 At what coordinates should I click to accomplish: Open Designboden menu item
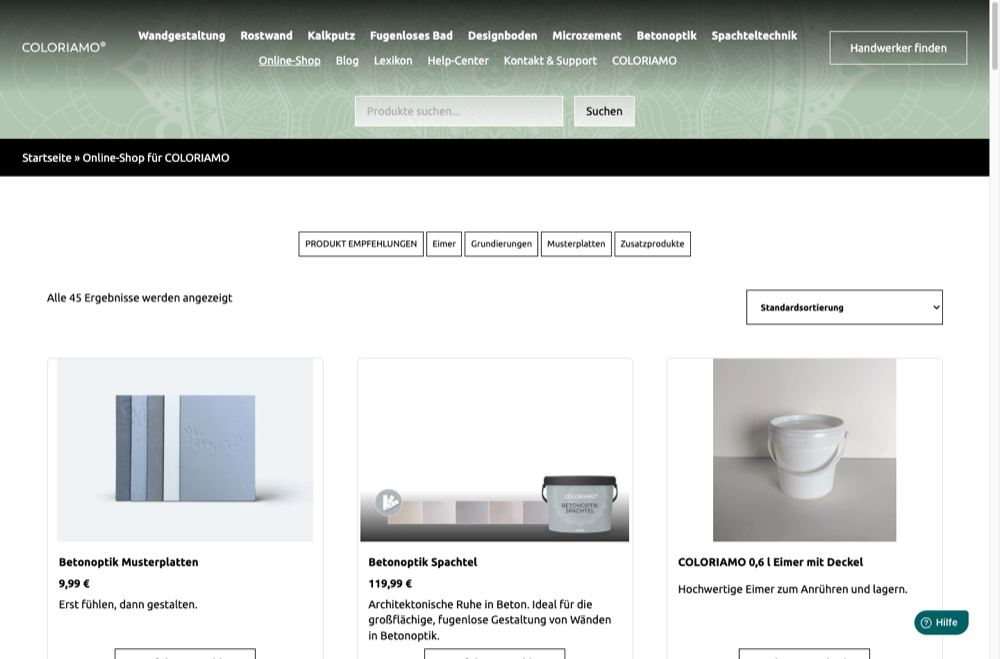click(x=503, y=36)
